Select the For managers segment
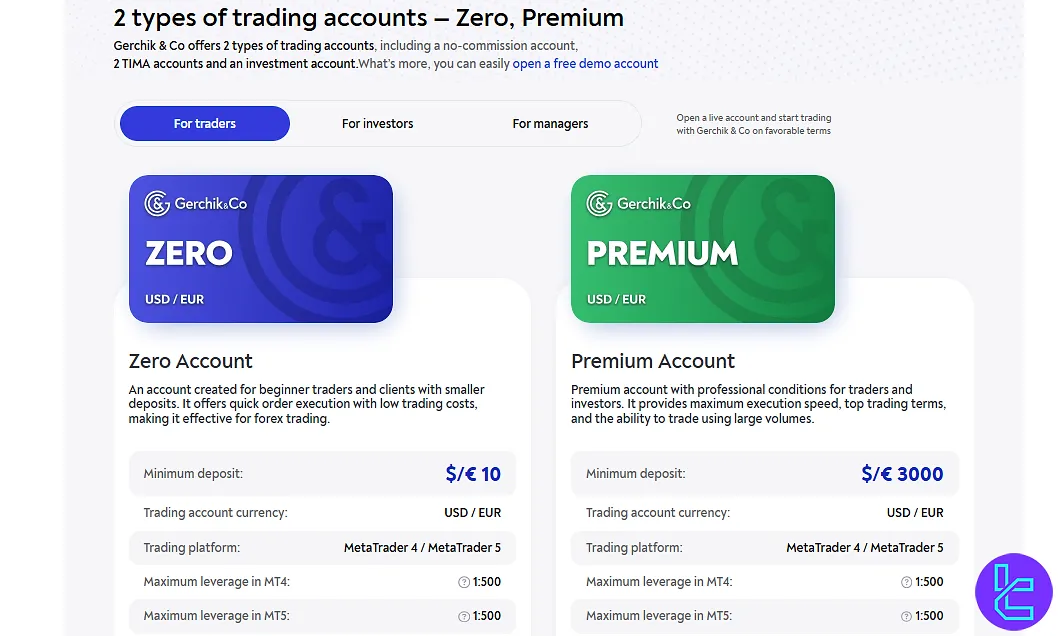 tap(550, 123)
